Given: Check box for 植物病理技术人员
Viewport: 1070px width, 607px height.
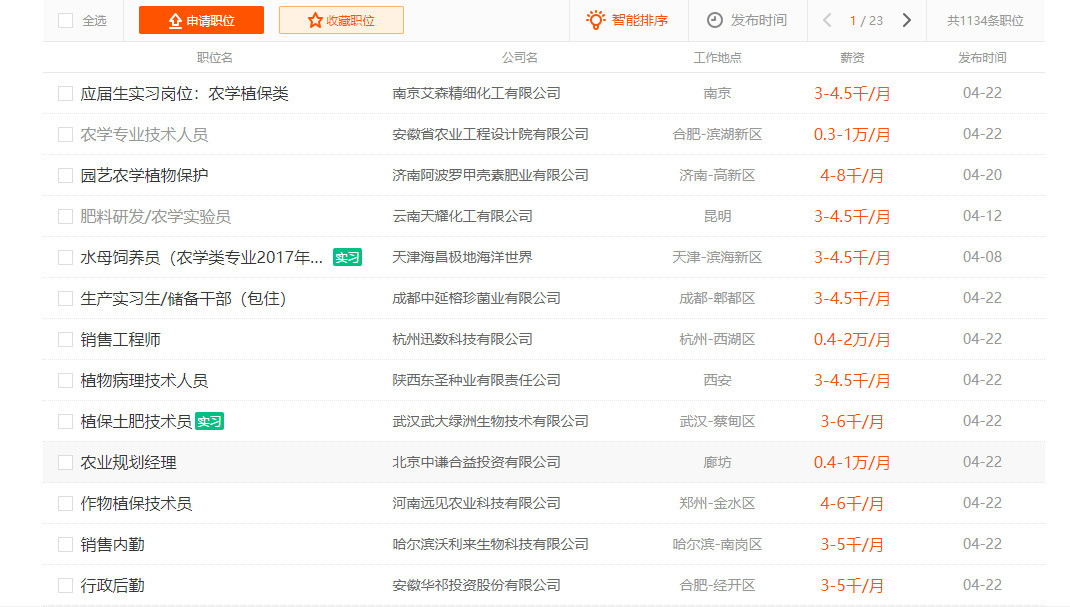Looking at the screenshot, I should coord(66,380).
